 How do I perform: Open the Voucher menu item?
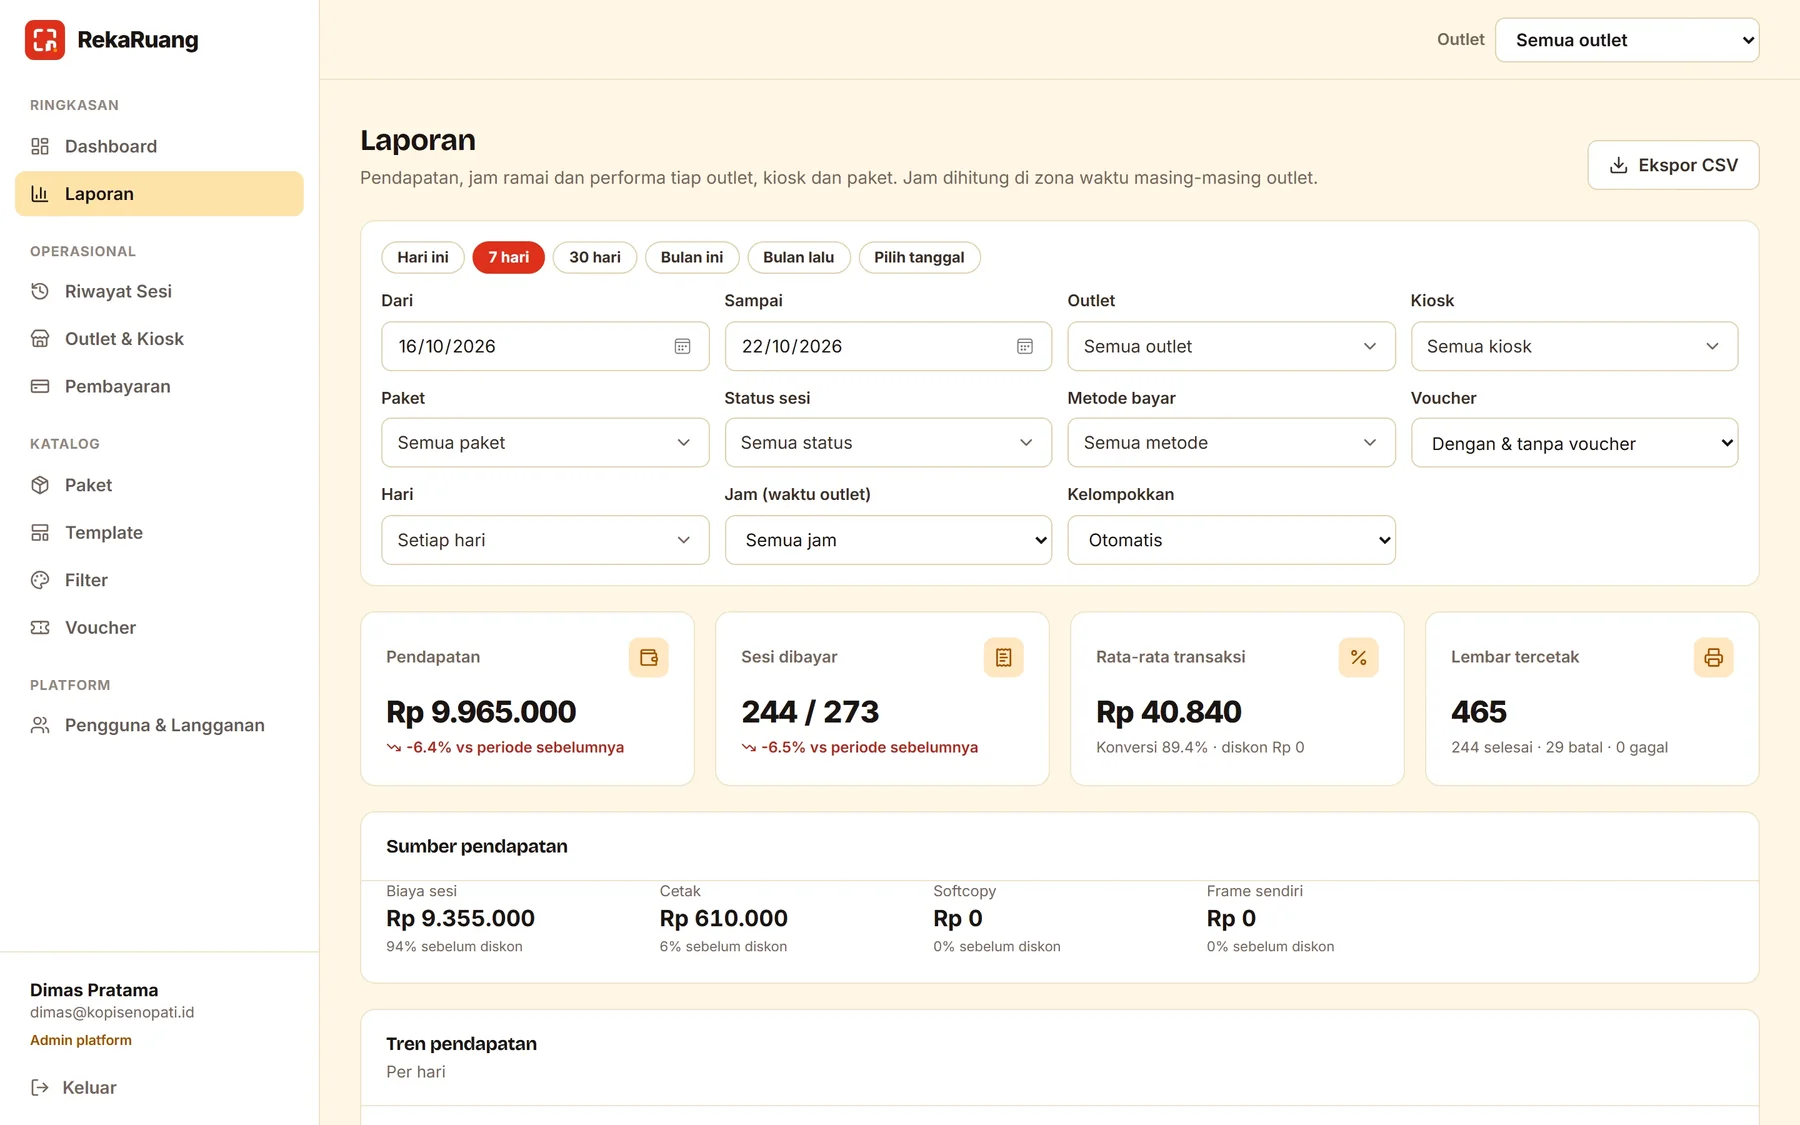(159, 628)
